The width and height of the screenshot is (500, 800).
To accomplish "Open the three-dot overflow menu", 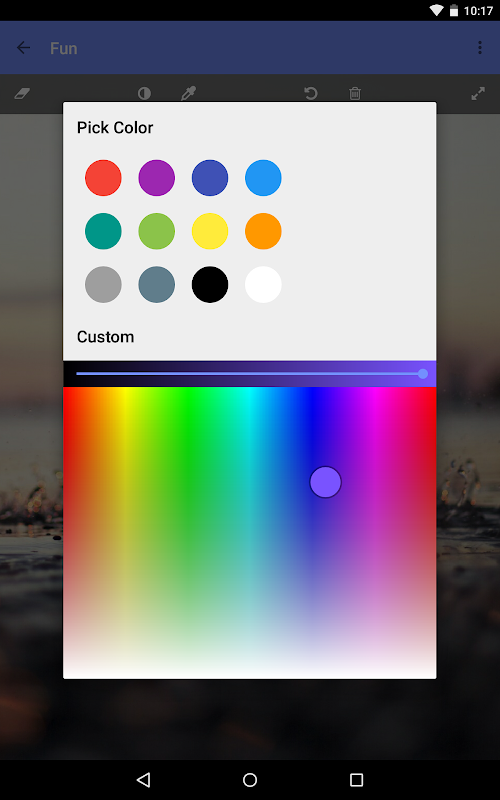I will point(480,48).
